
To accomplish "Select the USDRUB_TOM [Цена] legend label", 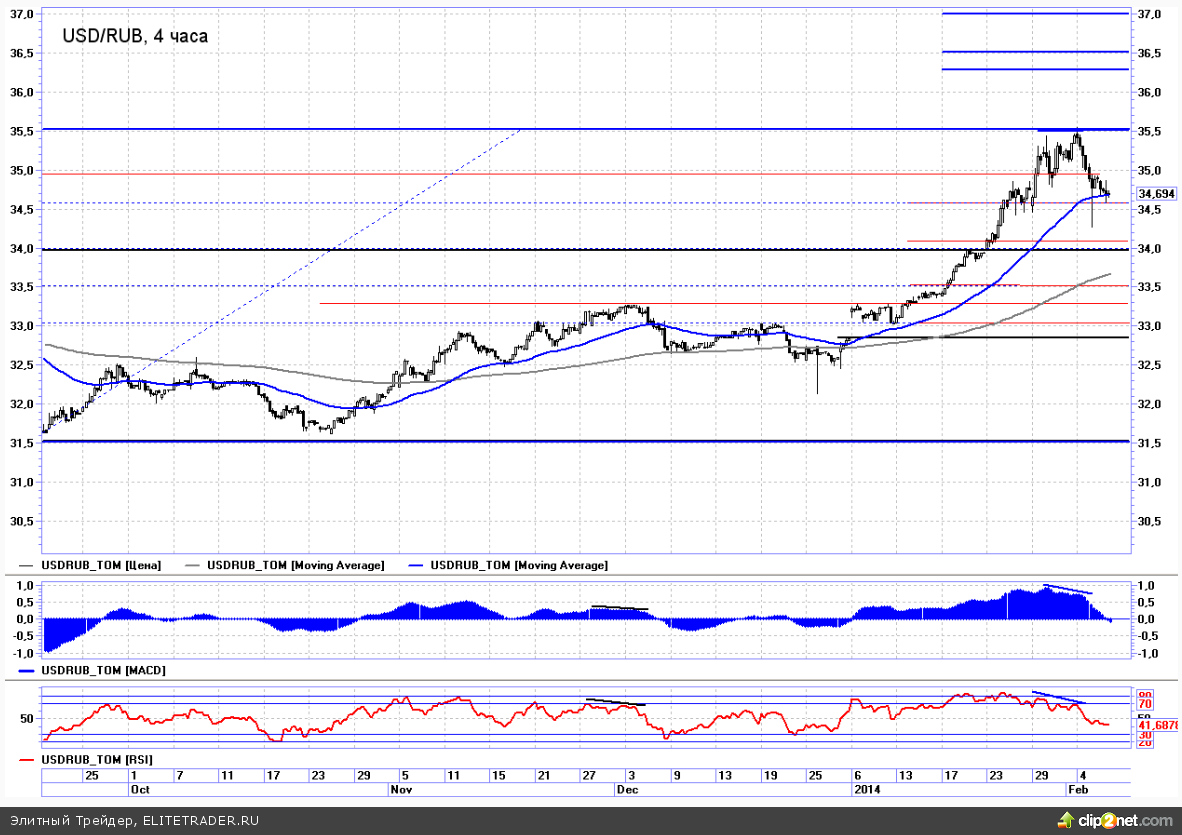I will click(x=101, y=566).
